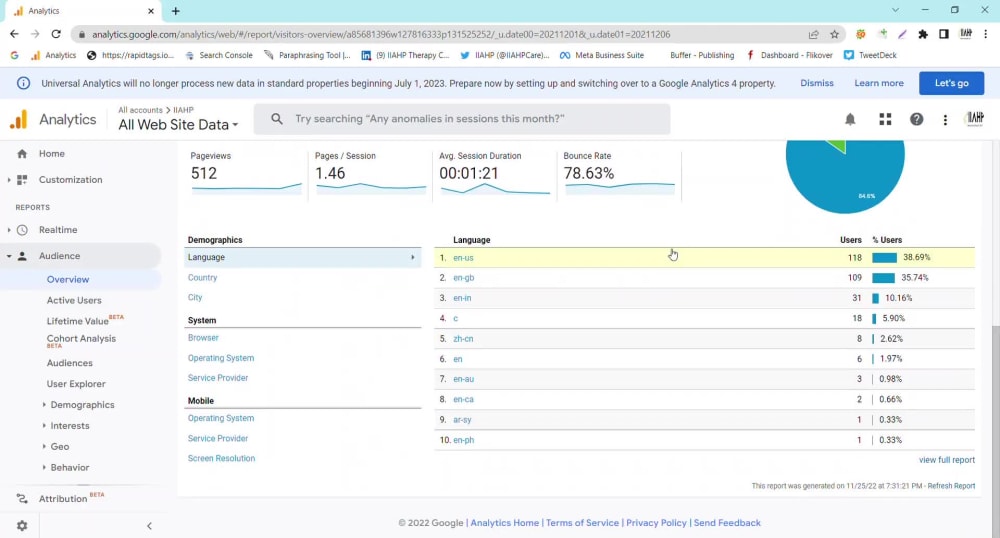Image resolution: width=1000 pixels, height=538 pixels.
Task: Open the User Explorer report
Action: (x=76, y=384)
